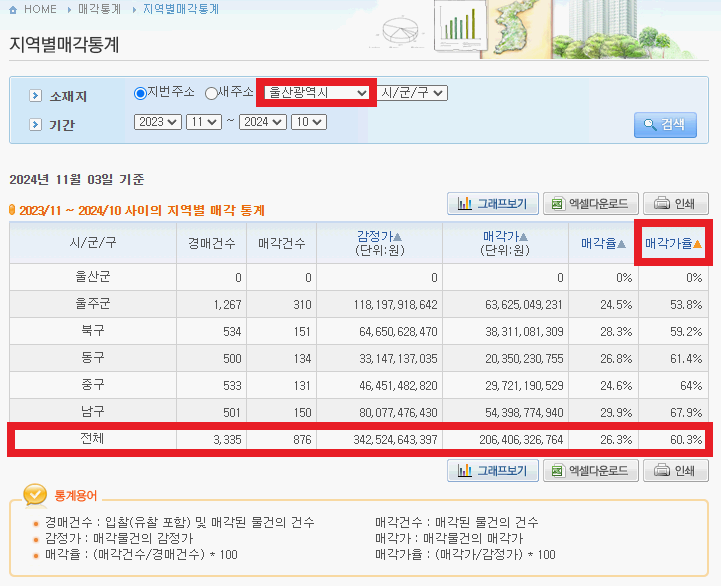Click the 59.2% value in 북구 row
The height and width of the screenshot is (586, 721).
[686, 332]
